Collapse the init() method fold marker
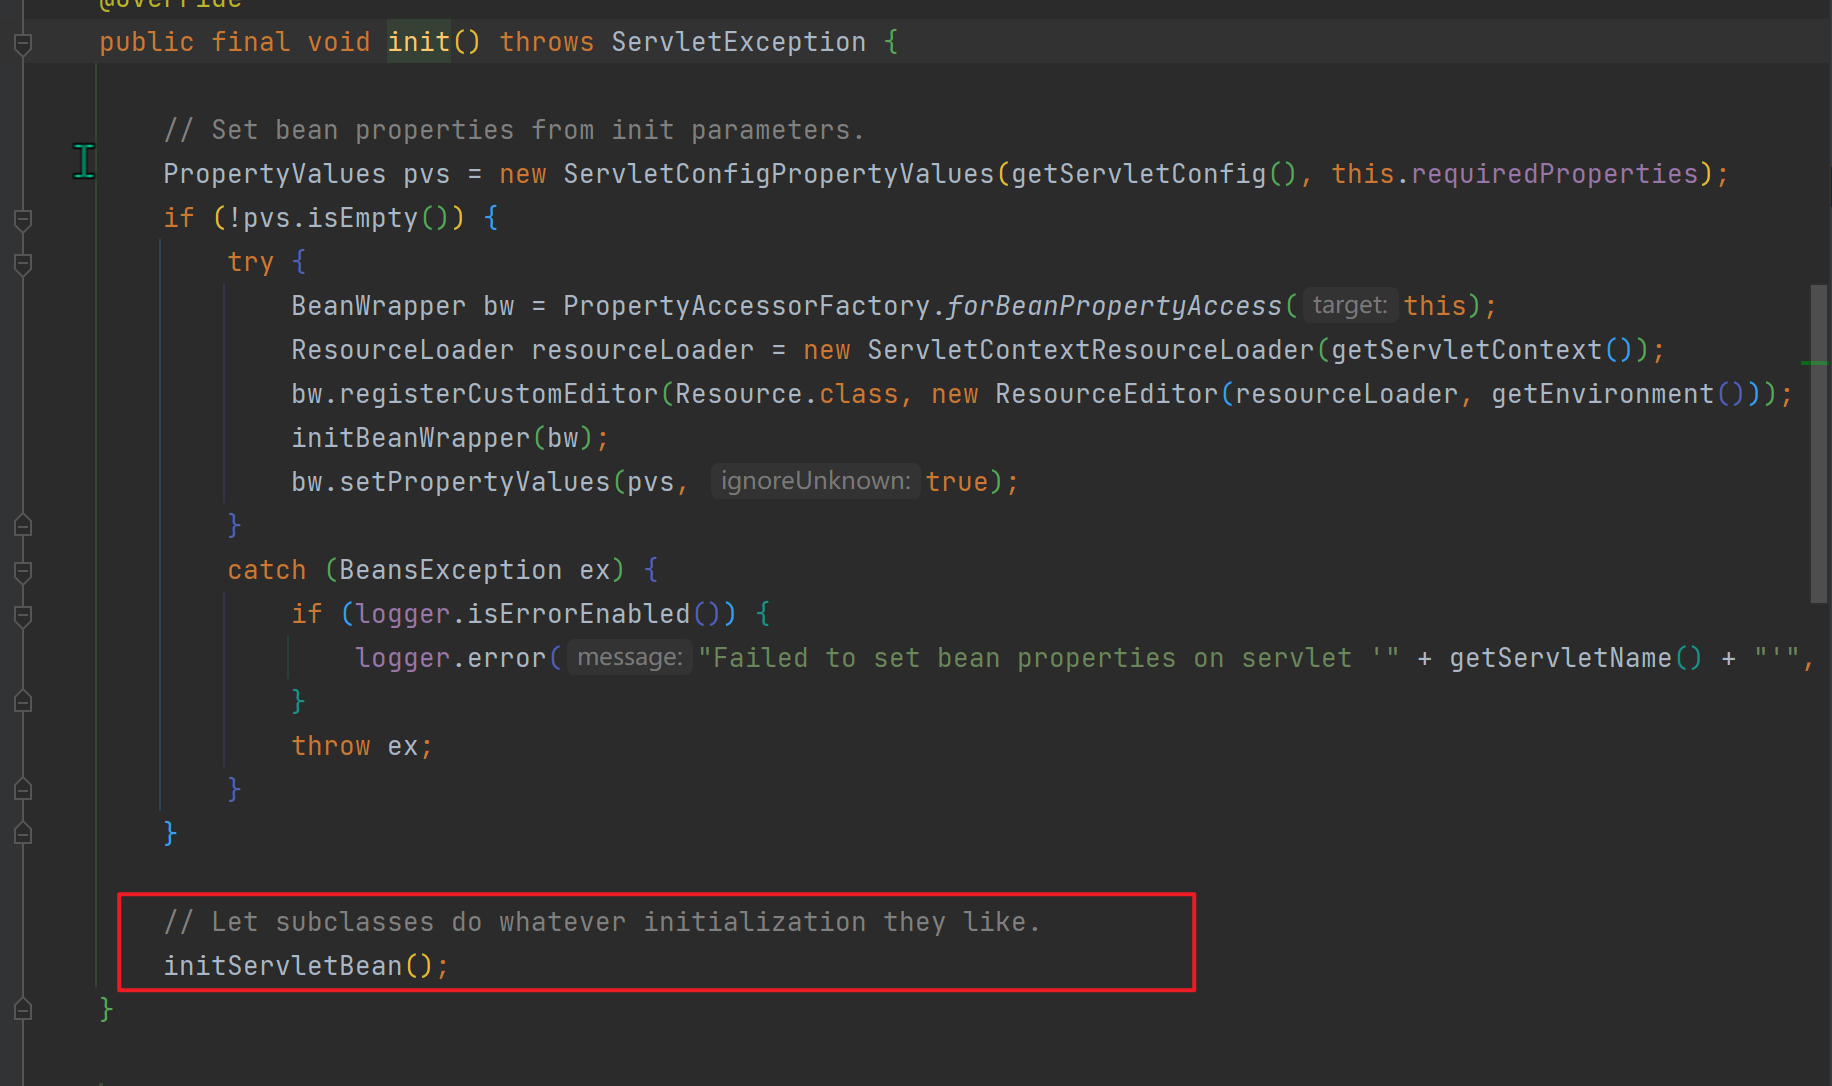Screen dimensions: 1832x1086 (x=23, y=43)
